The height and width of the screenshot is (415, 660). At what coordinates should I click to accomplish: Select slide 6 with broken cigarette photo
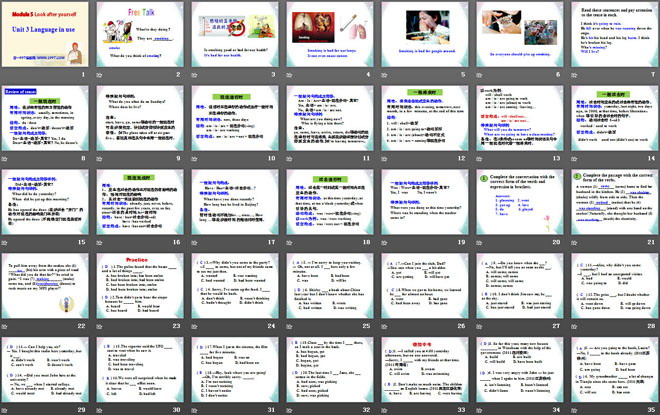pyautogui.click(x=520, y=34)
